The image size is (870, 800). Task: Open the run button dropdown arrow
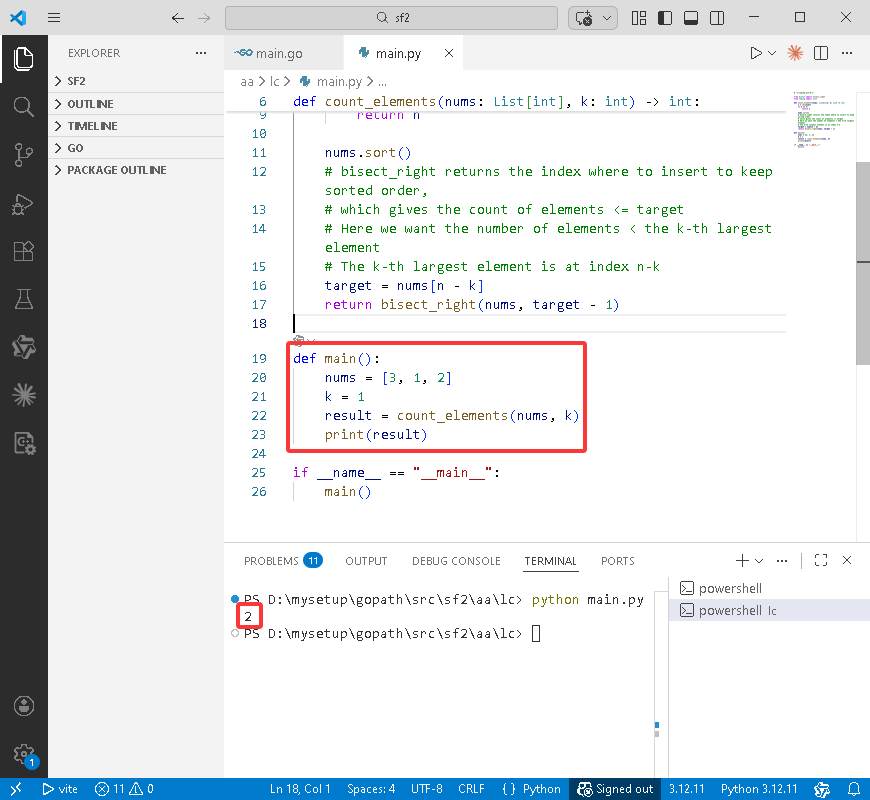[772, 53]
